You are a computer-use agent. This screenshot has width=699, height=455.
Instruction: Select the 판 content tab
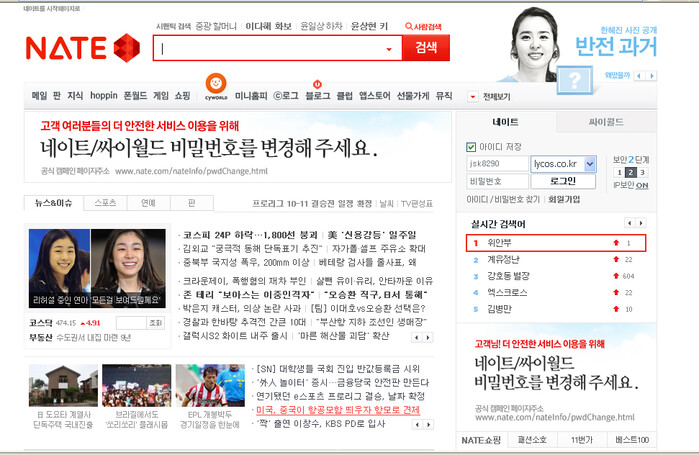(x=192, y=203)
